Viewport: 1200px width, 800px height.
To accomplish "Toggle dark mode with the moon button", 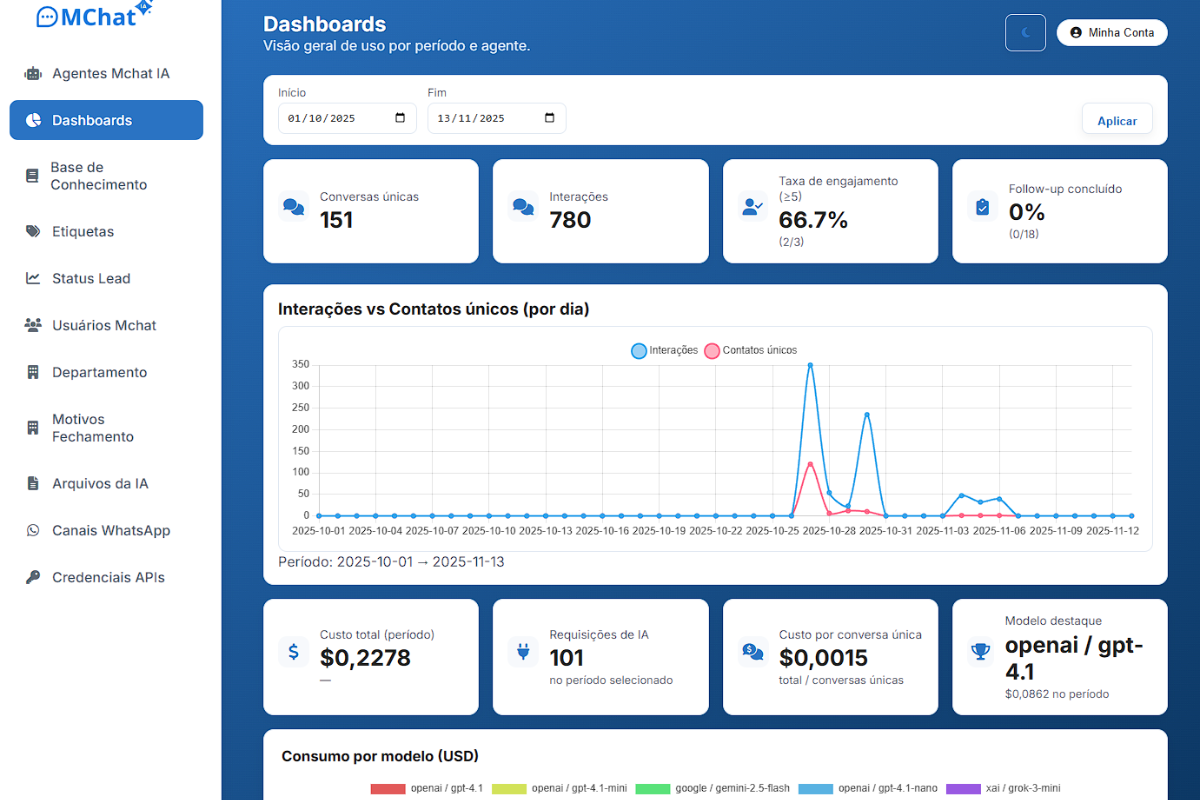I will coord(1024,32).
